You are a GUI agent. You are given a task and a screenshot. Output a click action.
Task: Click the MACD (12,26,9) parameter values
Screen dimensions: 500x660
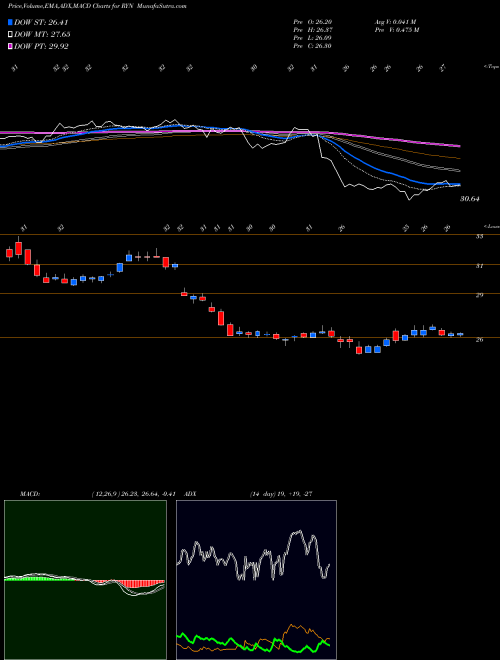pyautogui.click(x=133, y=494)
